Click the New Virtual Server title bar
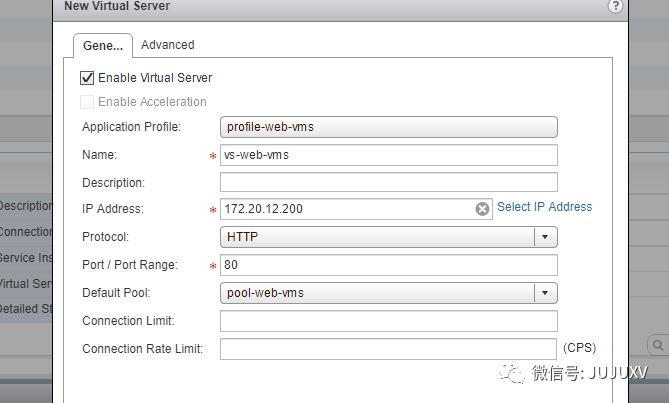Screen dimensions: 669x403 340,8
